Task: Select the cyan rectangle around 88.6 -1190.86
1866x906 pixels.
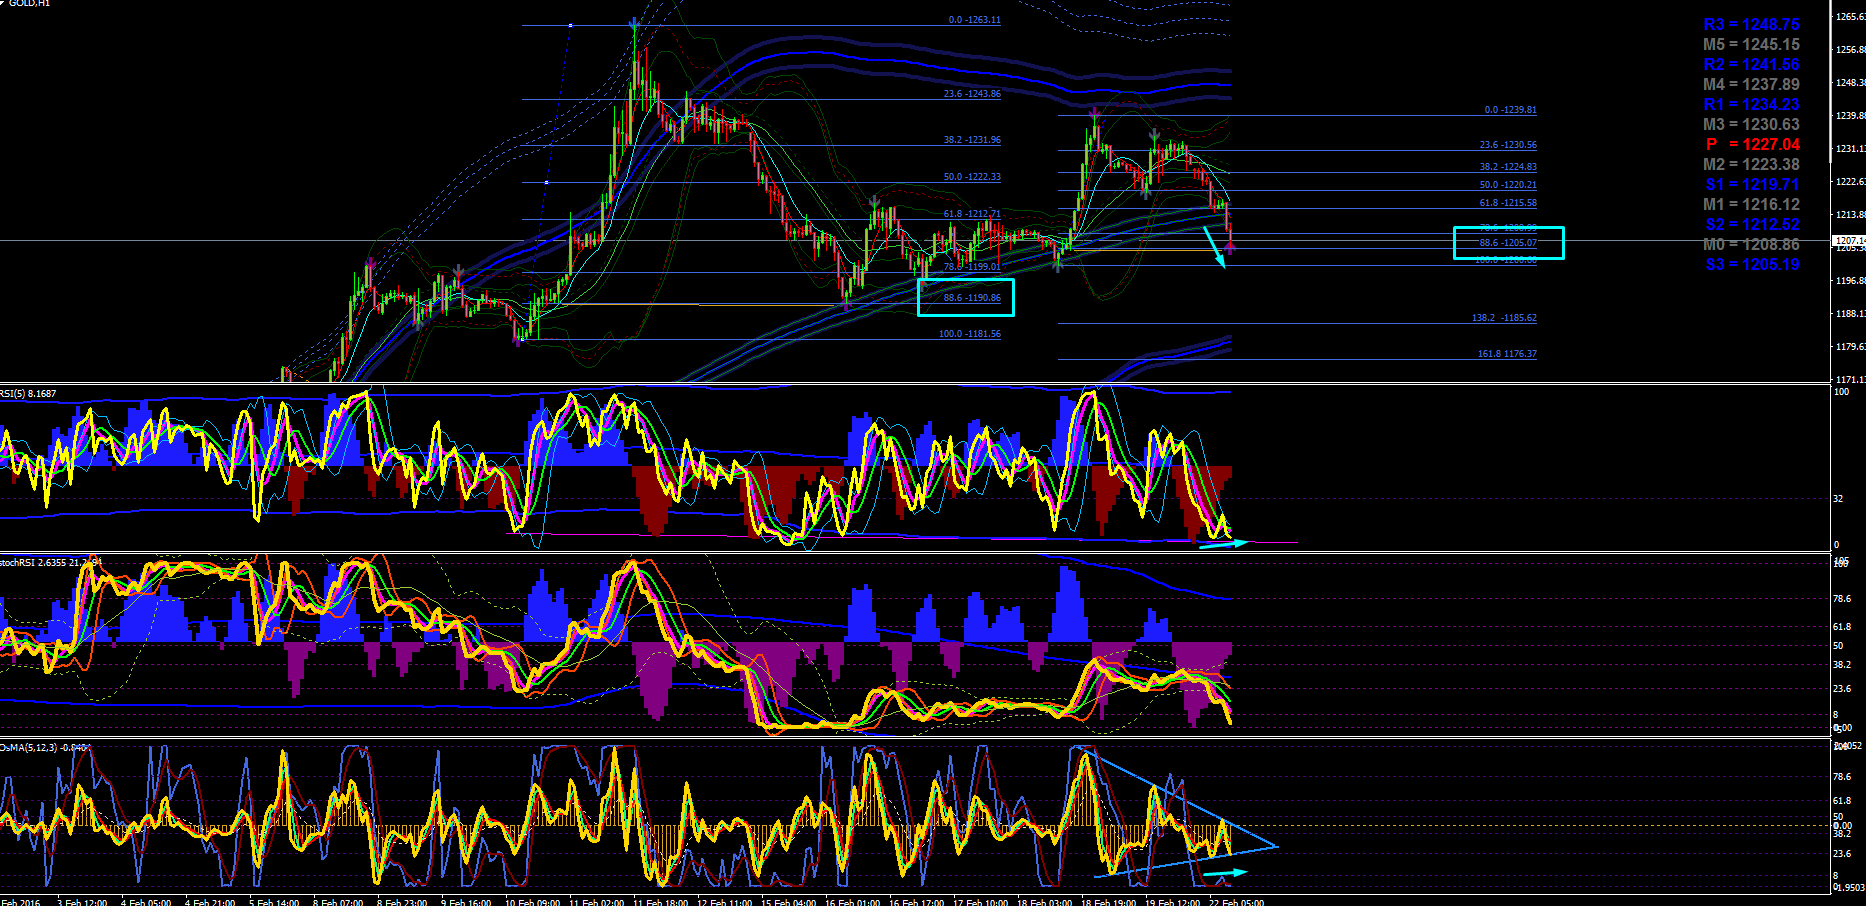Action: click(966, 297)
